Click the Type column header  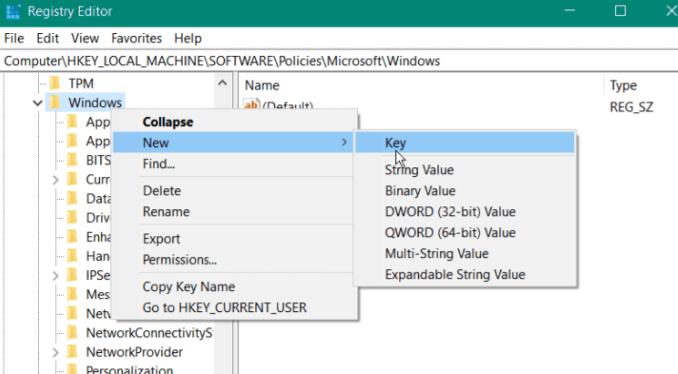point(623,85)
